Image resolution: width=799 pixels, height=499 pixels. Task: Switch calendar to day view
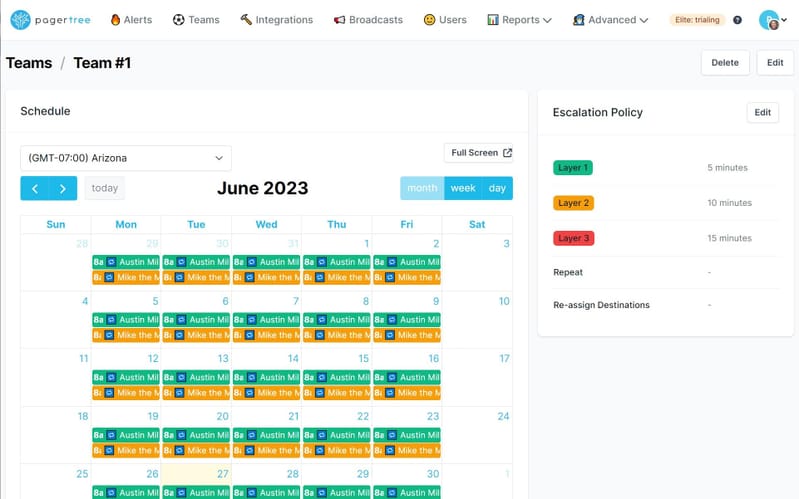[x=497, y=188]
